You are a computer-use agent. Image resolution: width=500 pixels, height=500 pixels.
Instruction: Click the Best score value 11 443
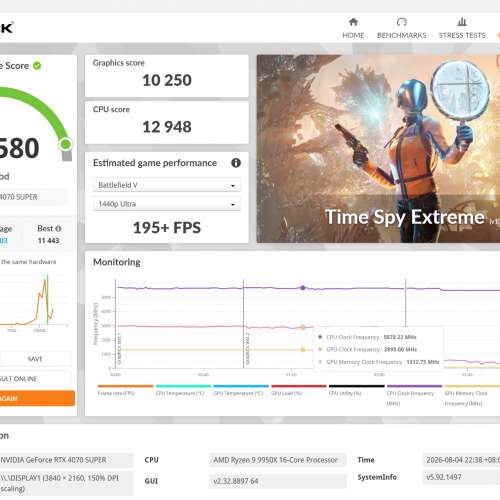[48, 241]
